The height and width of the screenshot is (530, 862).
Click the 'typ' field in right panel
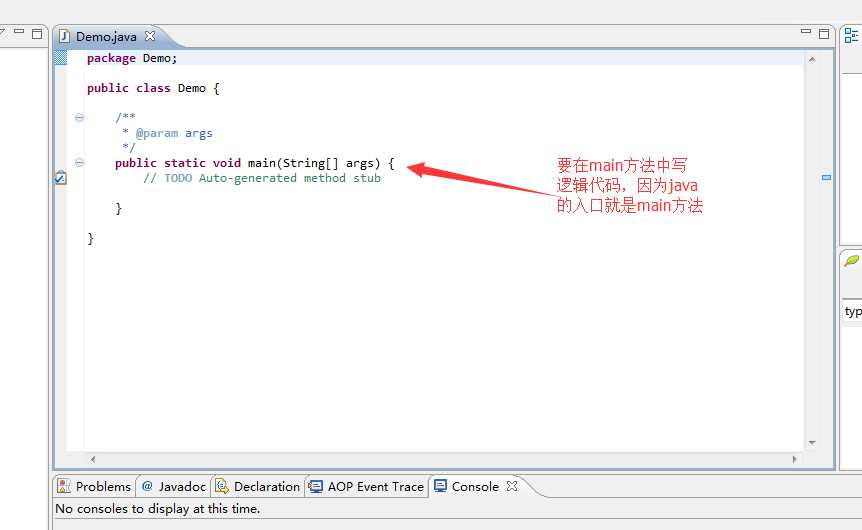coord(853,312)
